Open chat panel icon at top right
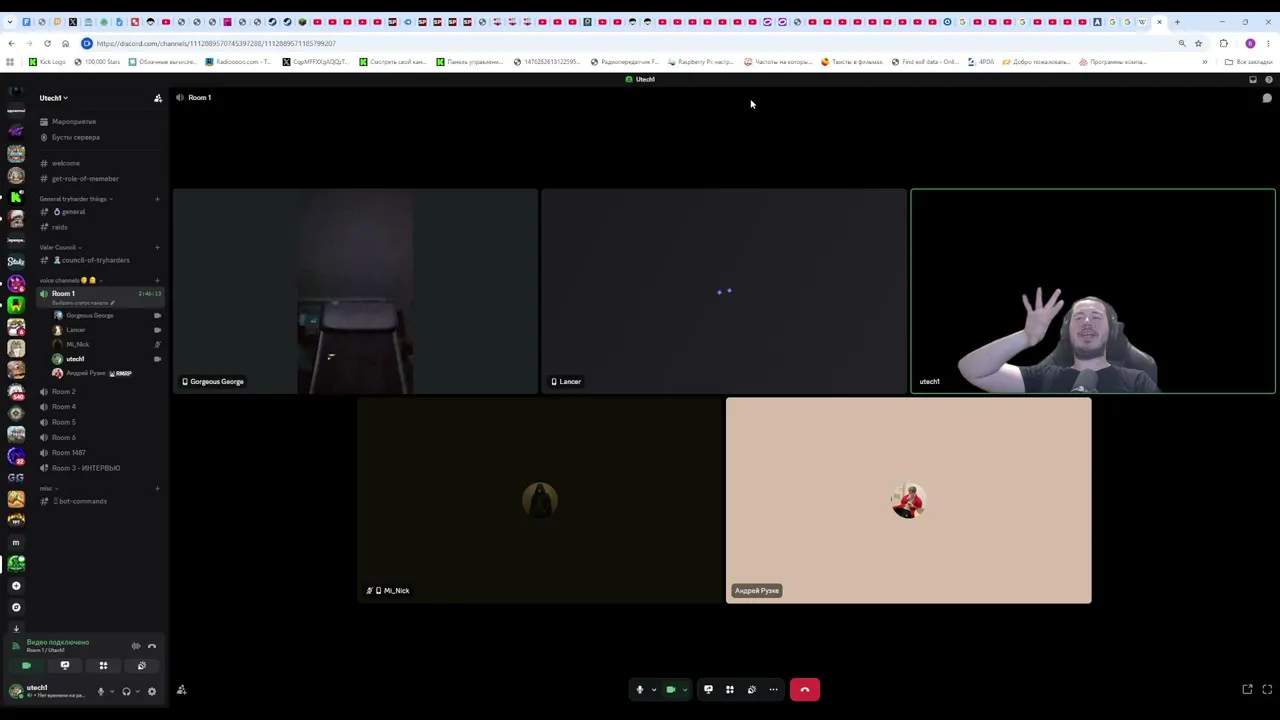Screen dimensions: 1280x720 [1267, 98]
